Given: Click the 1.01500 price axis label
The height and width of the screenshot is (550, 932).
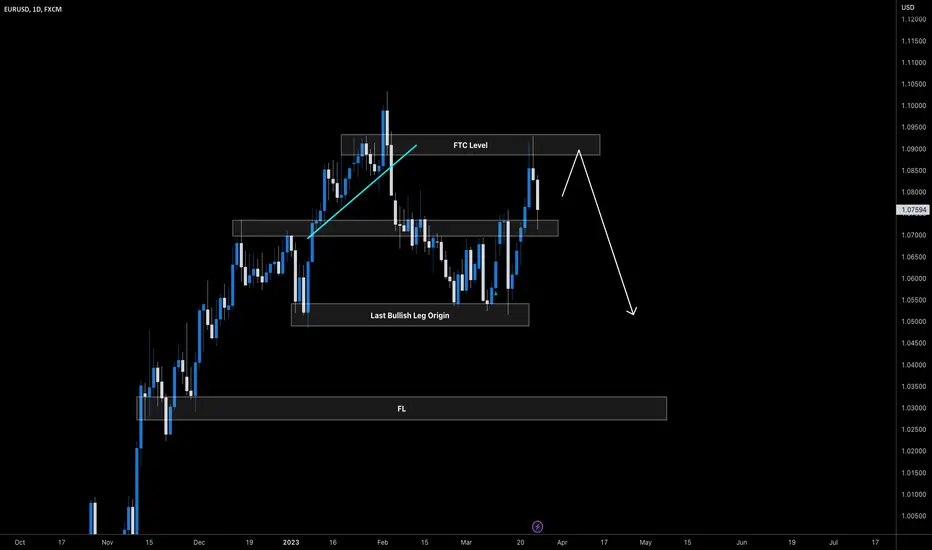Looking at the screenshot, I should (914, 473).
